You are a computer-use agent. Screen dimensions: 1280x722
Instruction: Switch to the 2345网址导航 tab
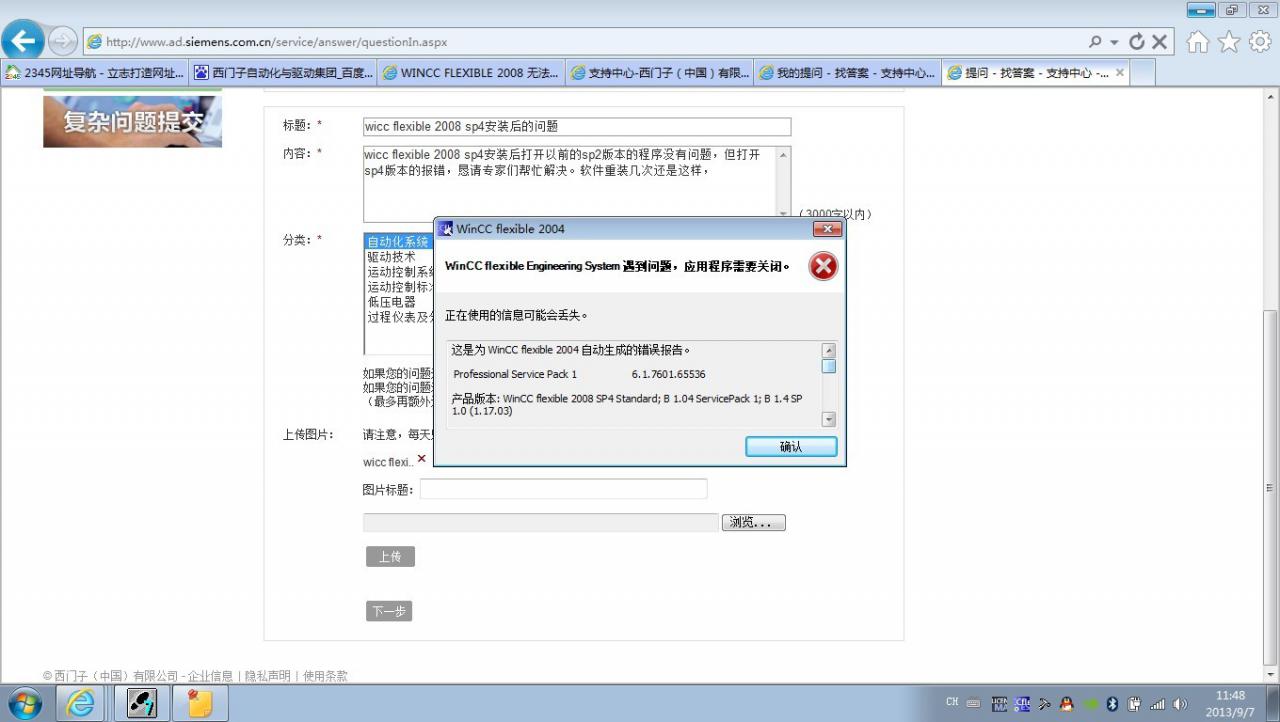(94, 73)
